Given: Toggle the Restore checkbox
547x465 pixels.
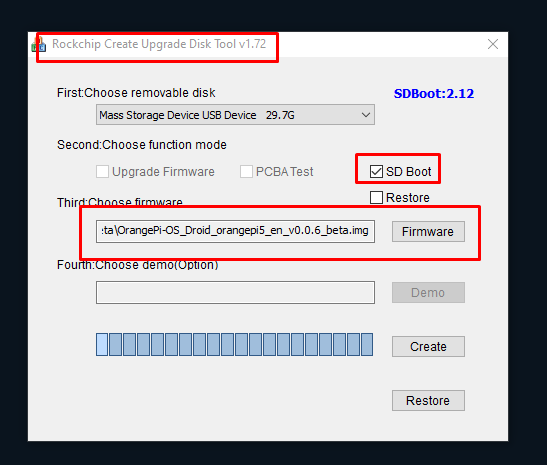Looking at the screenshot, I should (376, 197).
